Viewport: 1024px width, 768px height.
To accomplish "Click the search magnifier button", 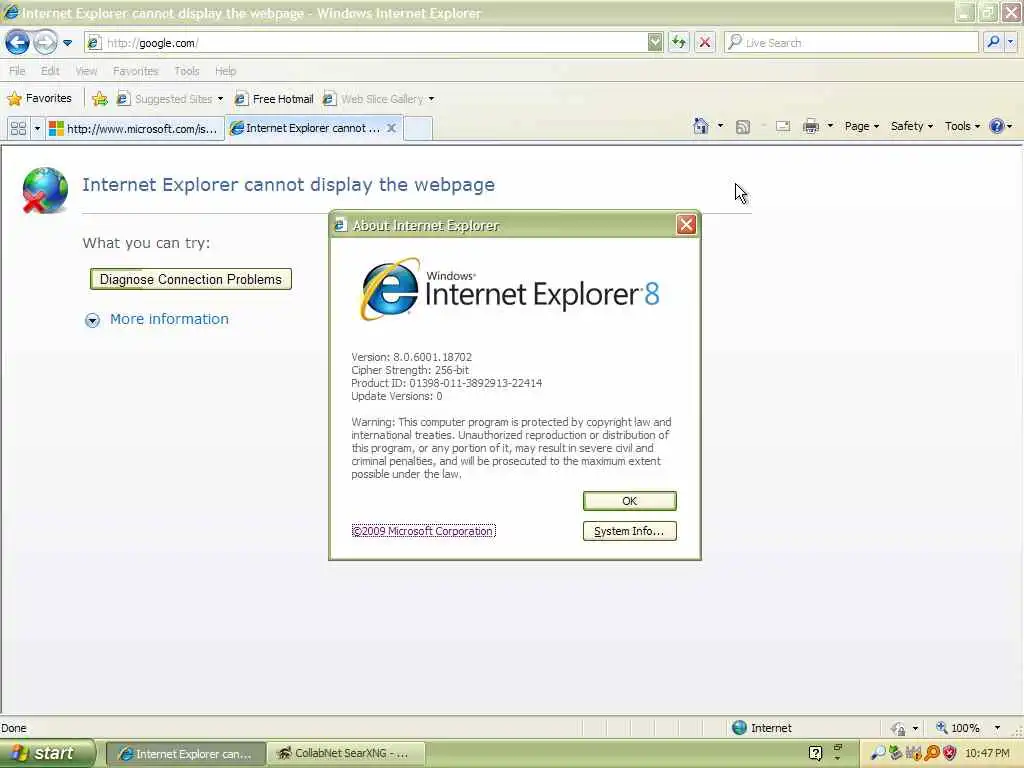I will click(993, 43).
